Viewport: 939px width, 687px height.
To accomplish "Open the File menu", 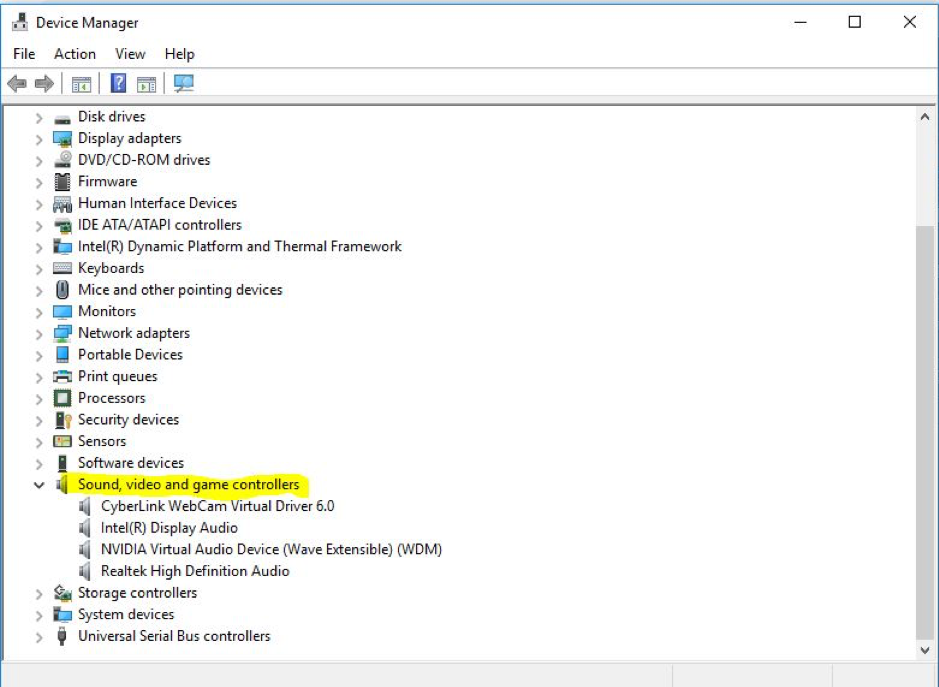I will pyautogui.click(x=24, y=54).
